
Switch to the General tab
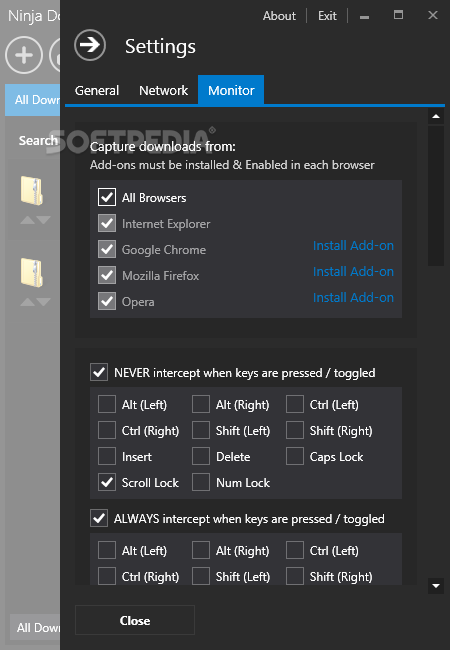(x=97, y=90)
